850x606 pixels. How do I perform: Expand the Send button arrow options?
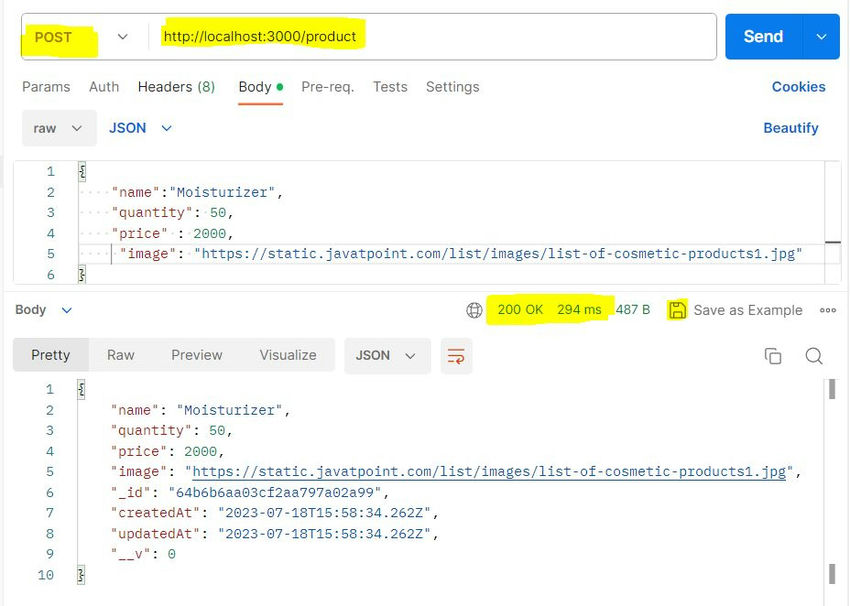pyautogui.click(x=821, y=37)
